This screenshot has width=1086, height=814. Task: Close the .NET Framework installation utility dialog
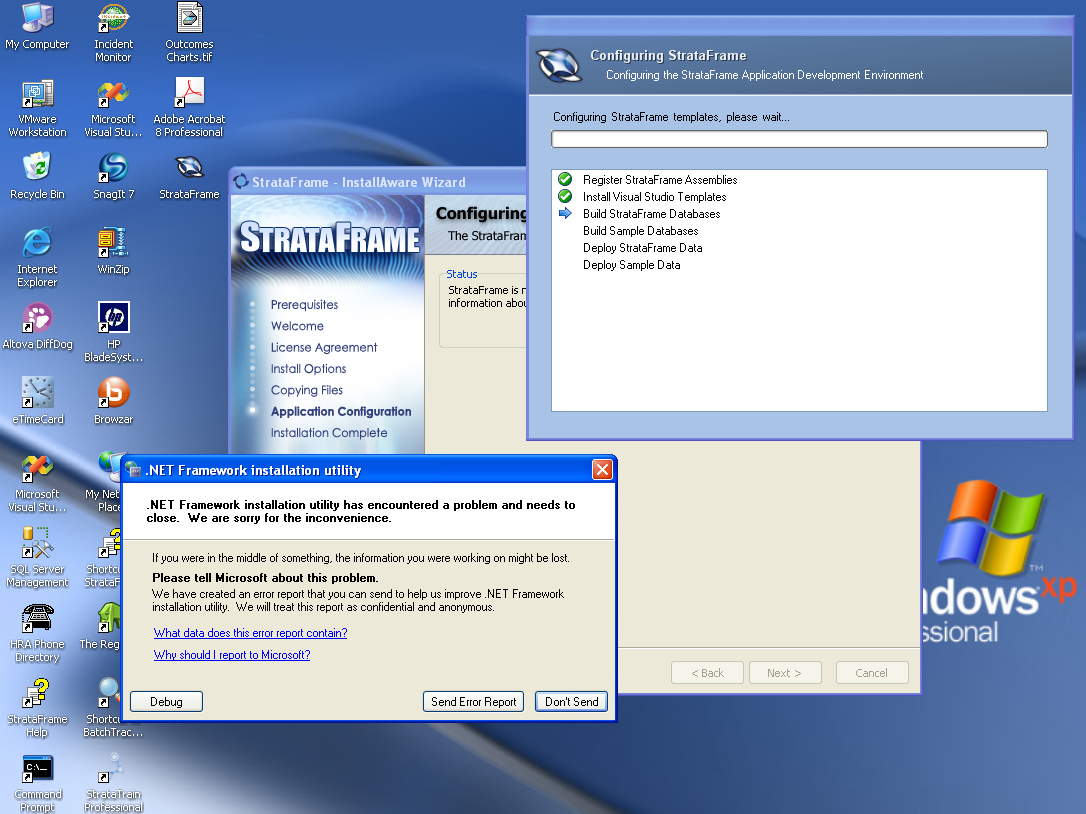tap(601, 470)
